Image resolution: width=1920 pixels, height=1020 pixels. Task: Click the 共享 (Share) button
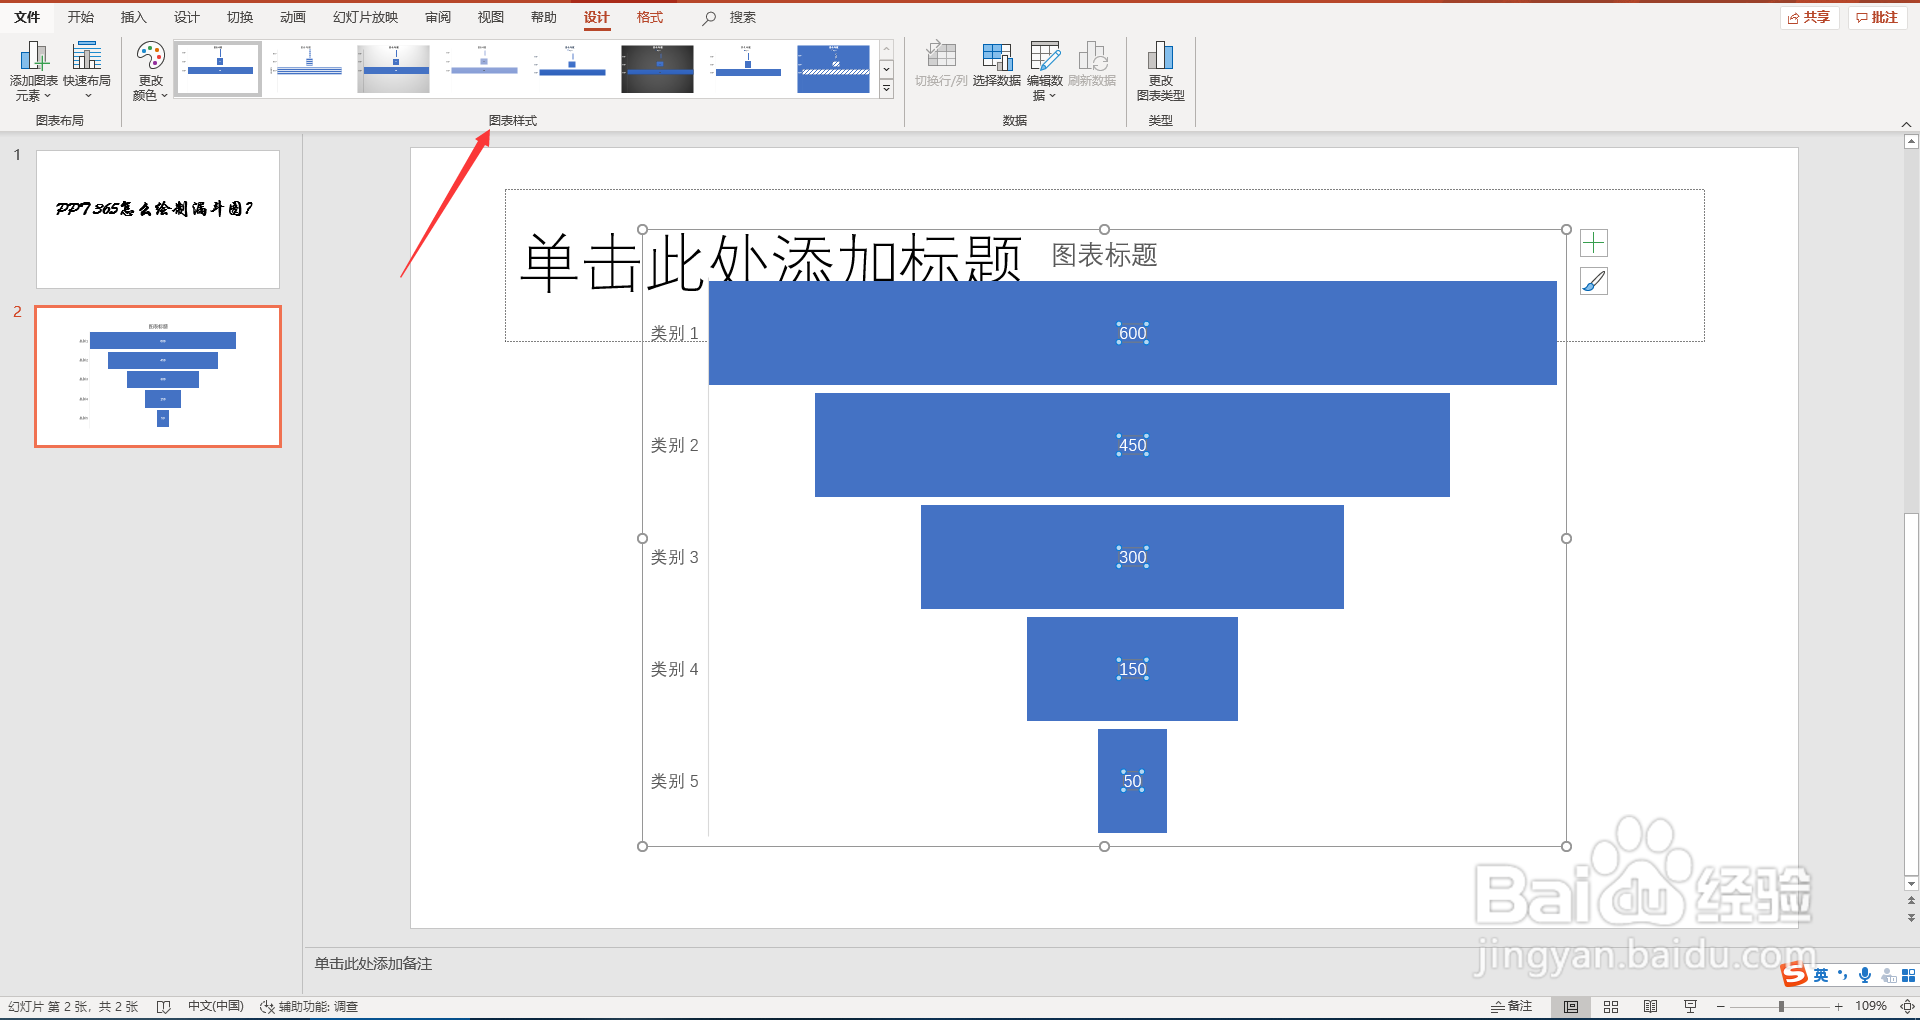coord(1809,17)
